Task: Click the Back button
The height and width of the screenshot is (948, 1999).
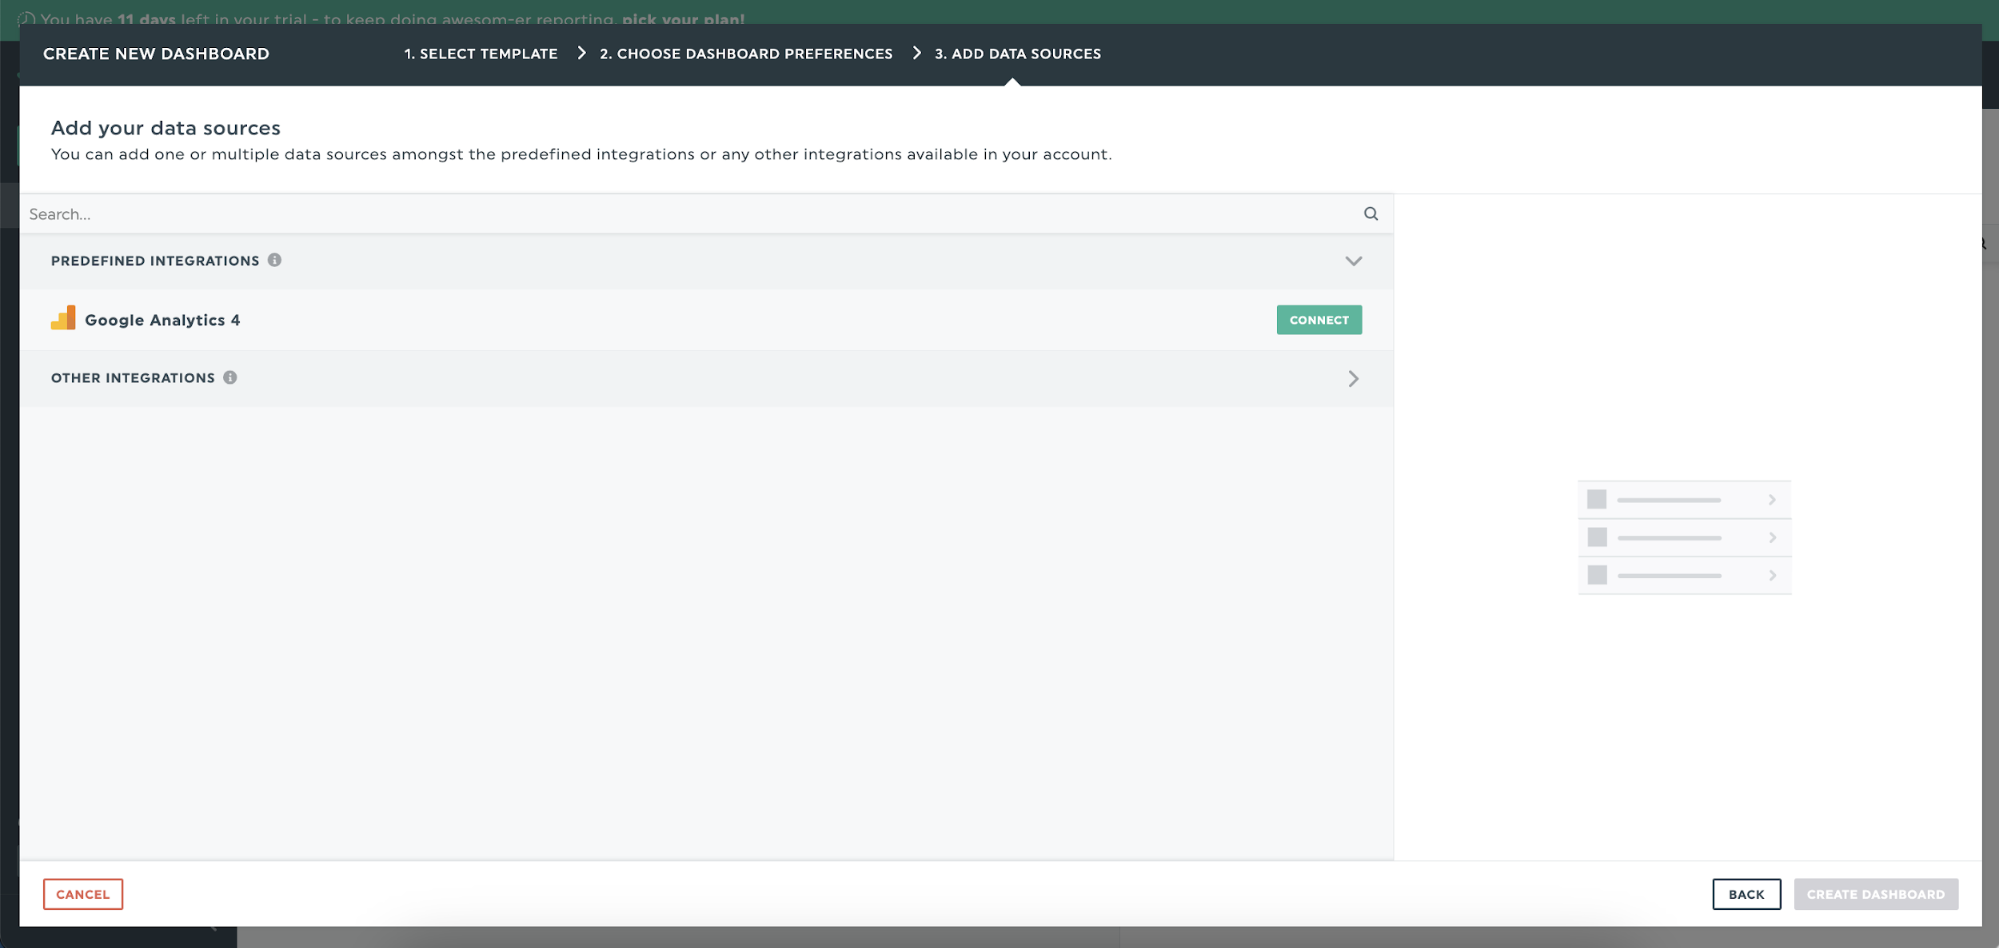Action: (1746, 894)
